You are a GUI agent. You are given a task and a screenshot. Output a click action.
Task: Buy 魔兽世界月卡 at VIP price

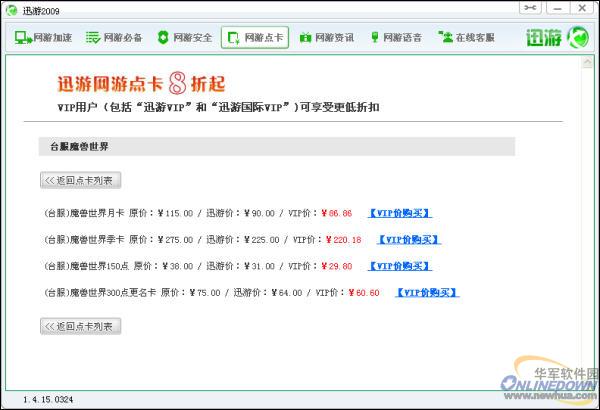(399, 213)
